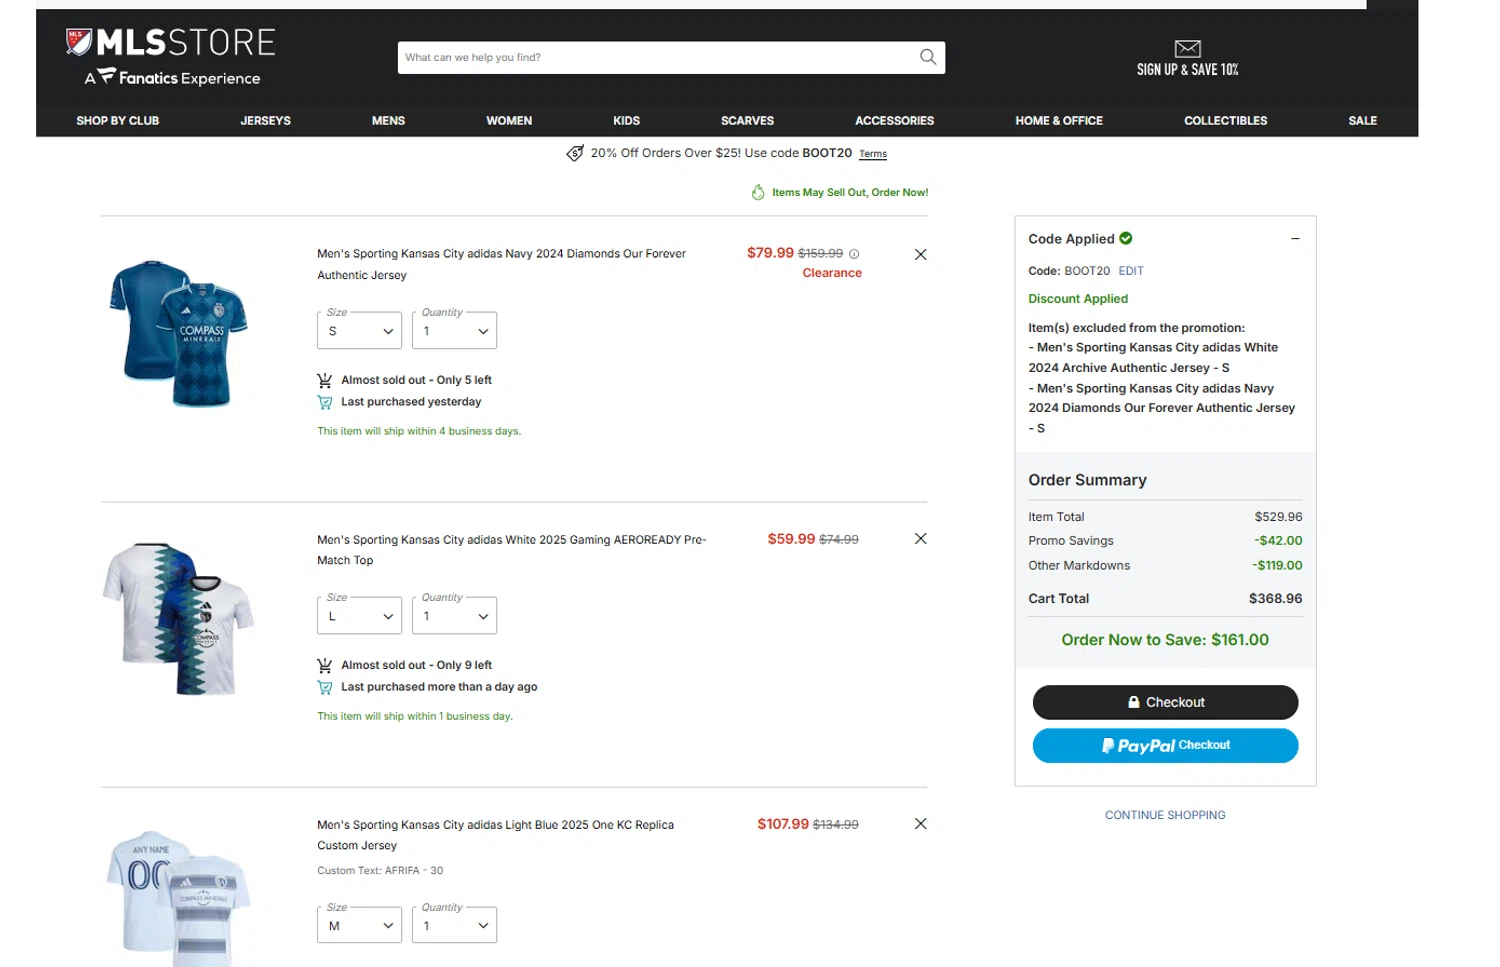
Task: Click cart icon beside Only 5 left
Action: coord(324,380)
